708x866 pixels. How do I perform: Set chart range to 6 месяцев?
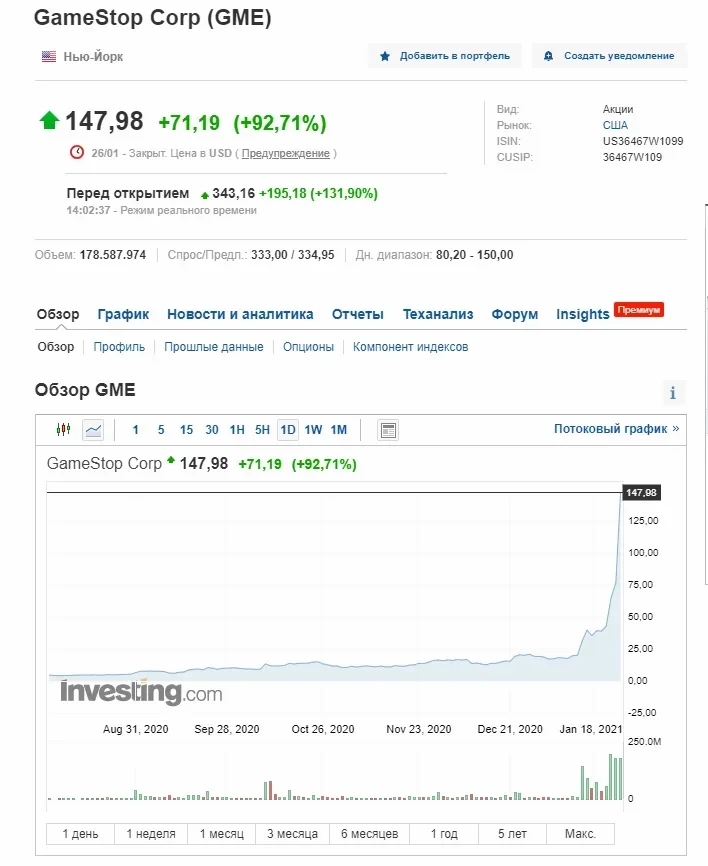[369, 834]
